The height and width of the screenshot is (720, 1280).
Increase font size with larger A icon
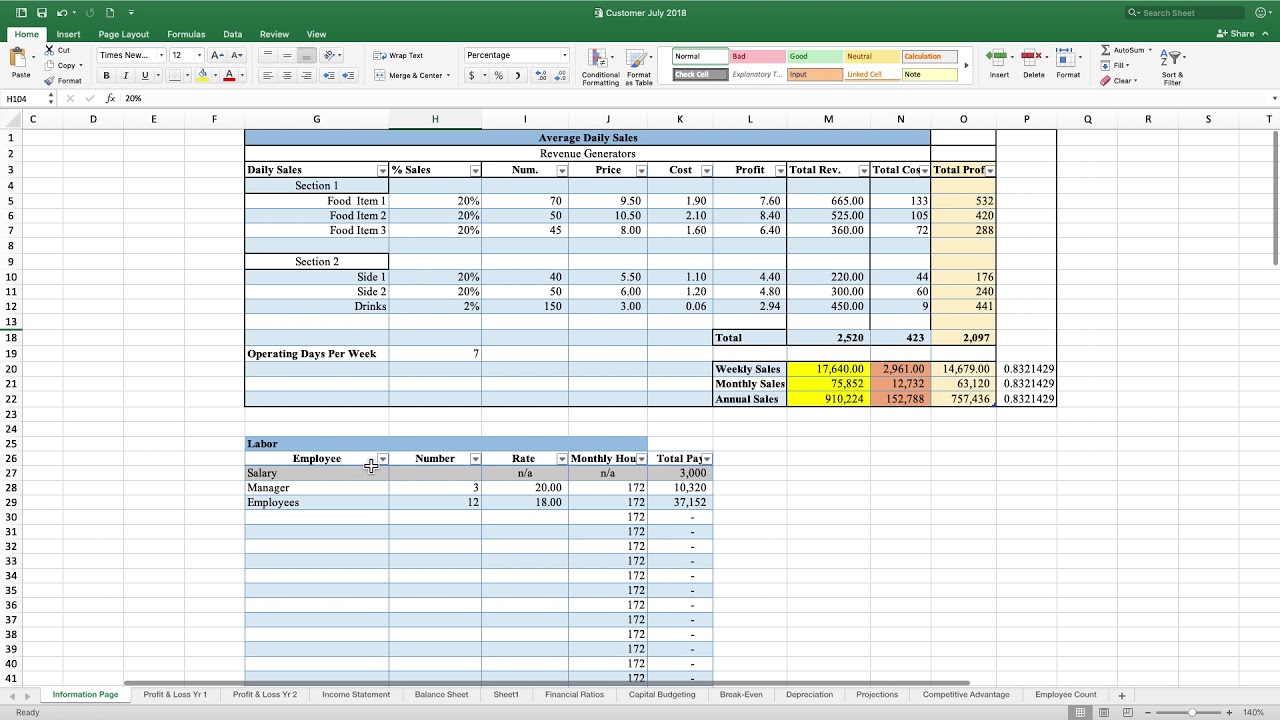click(216, 55)
